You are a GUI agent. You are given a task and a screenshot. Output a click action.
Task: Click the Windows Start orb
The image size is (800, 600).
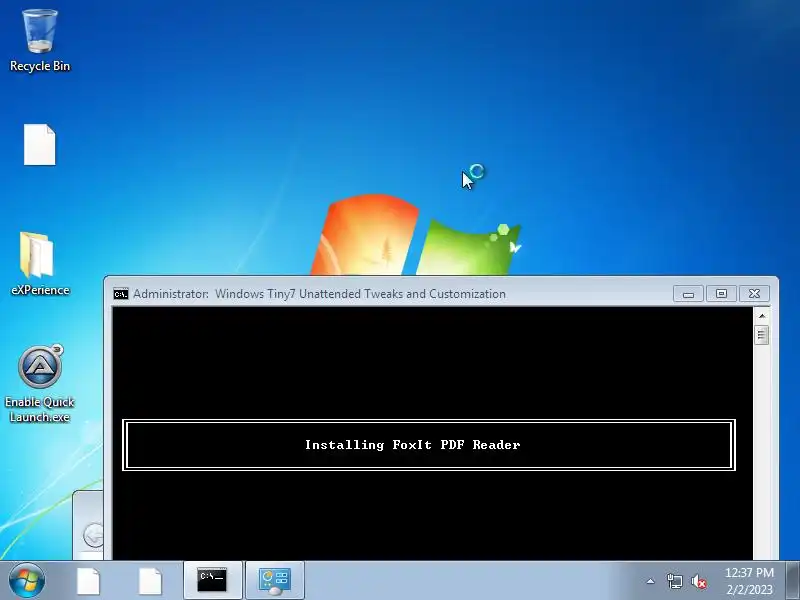pyautogui.click(x=27, y=580)
